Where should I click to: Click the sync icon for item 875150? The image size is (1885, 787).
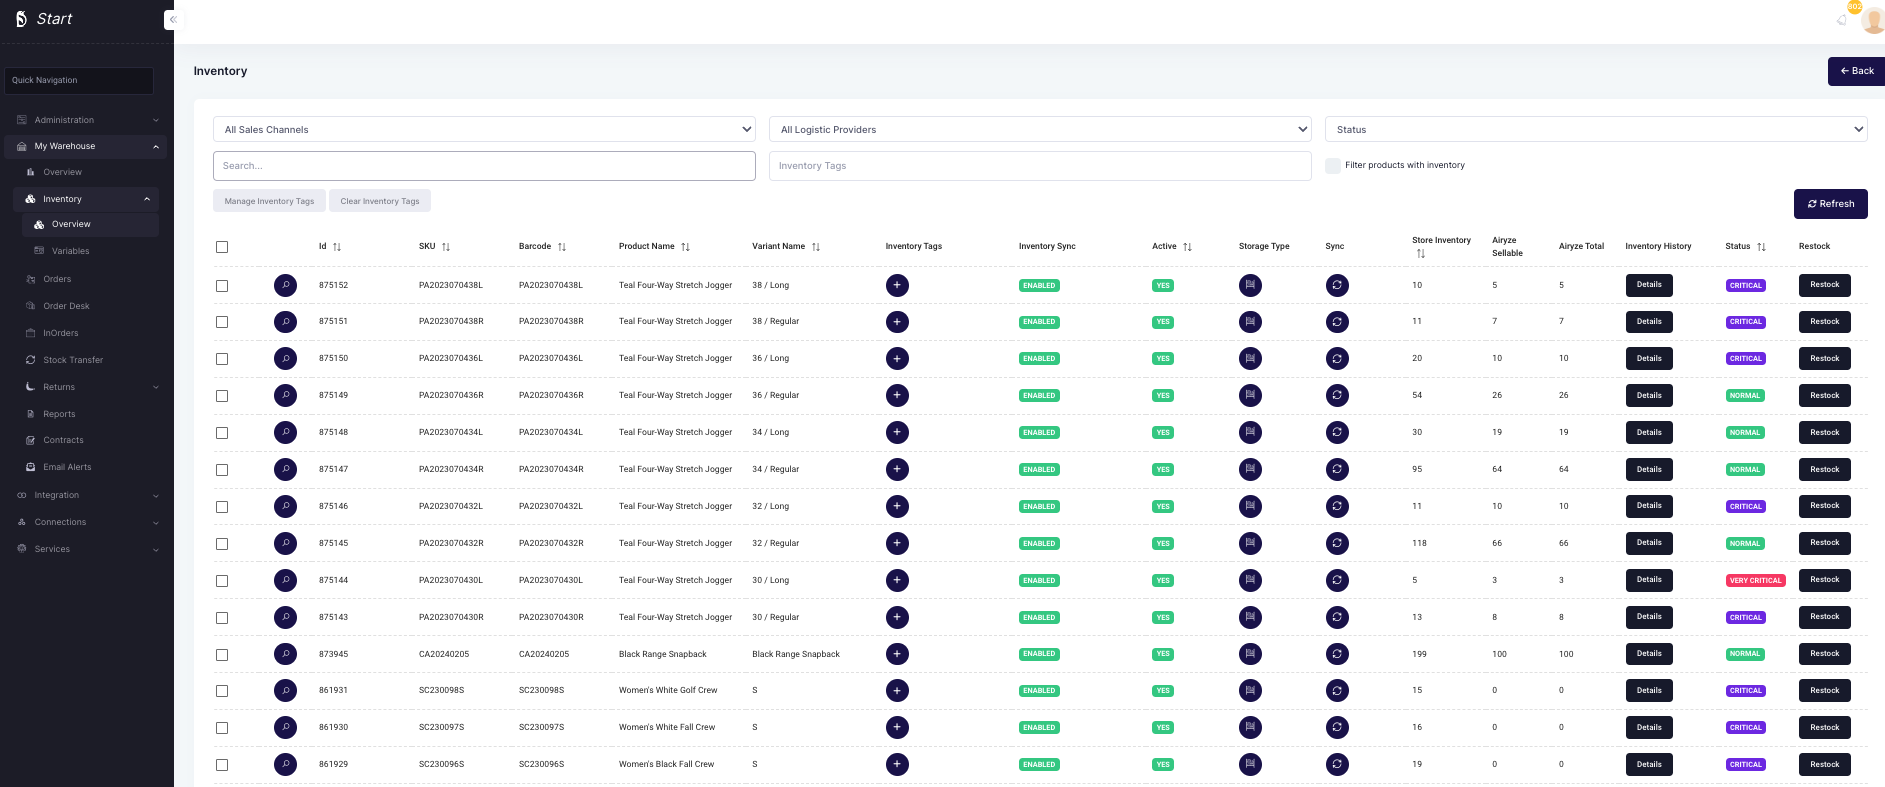[x=1337, y=359]
